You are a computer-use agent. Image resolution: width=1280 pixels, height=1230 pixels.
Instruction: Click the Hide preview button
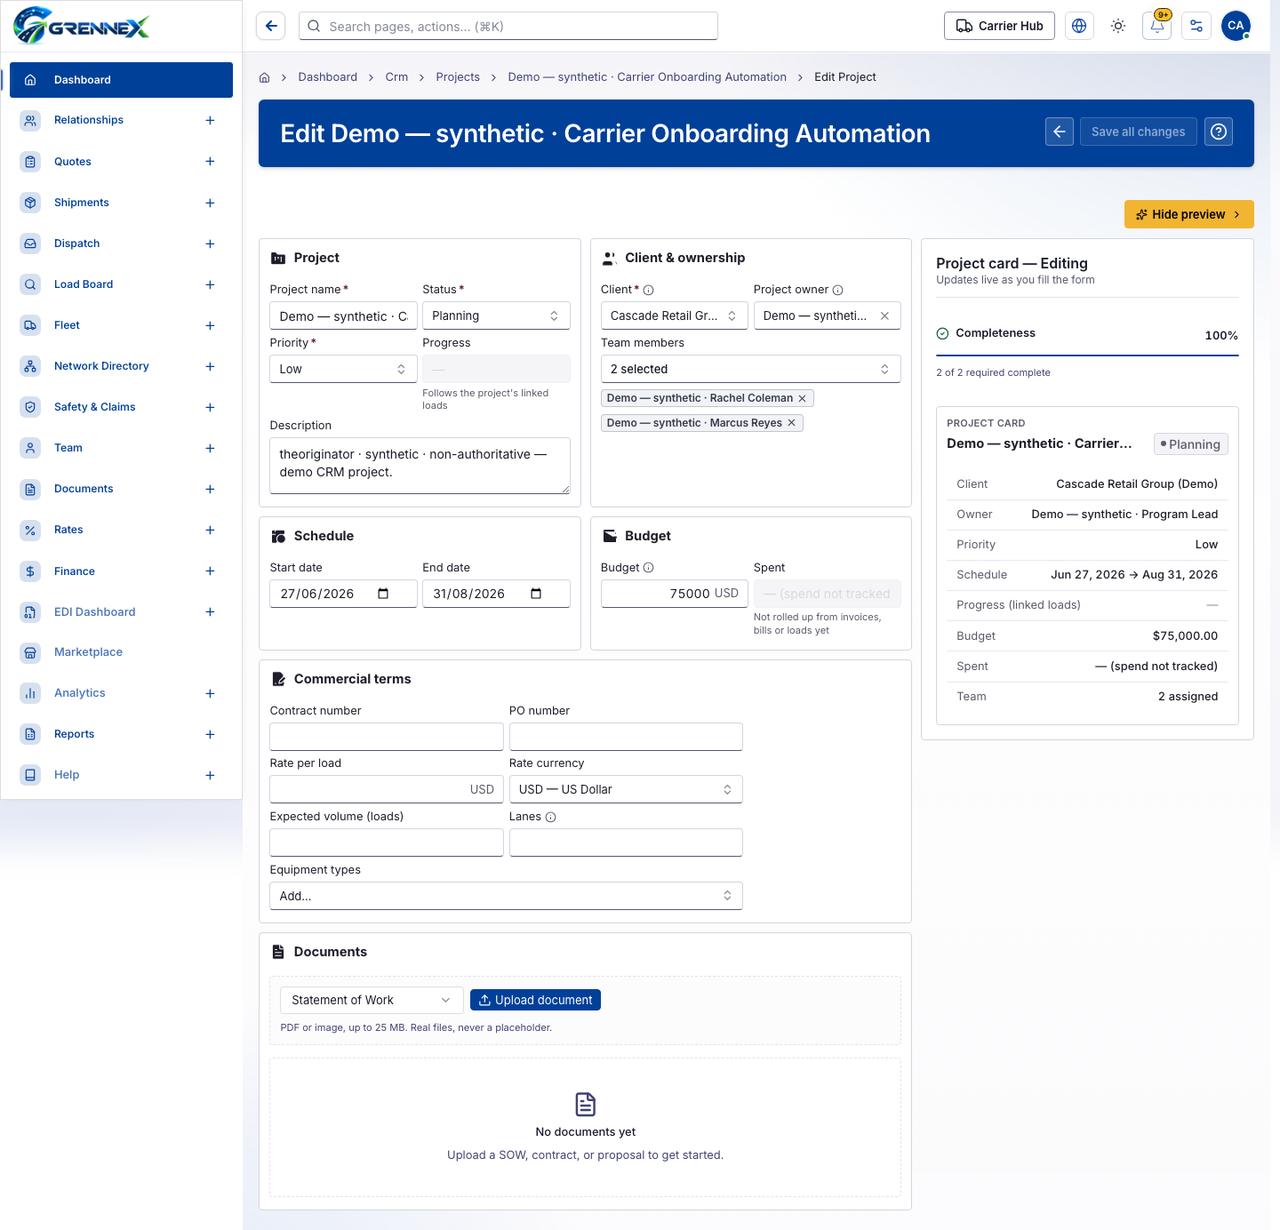1189,214
